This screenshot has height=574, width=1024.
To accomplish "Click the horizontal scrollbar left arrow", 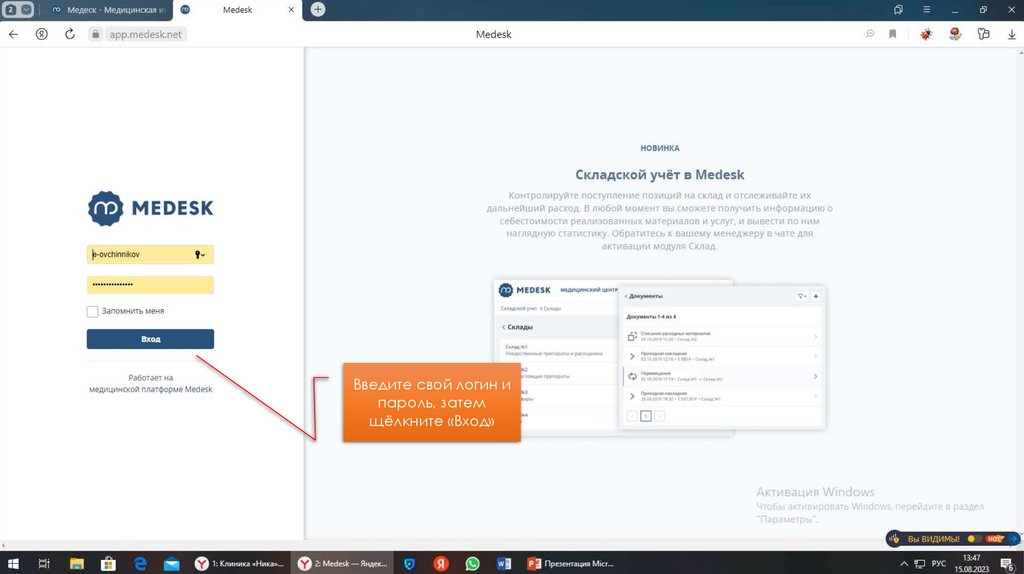I will point(3,545).
